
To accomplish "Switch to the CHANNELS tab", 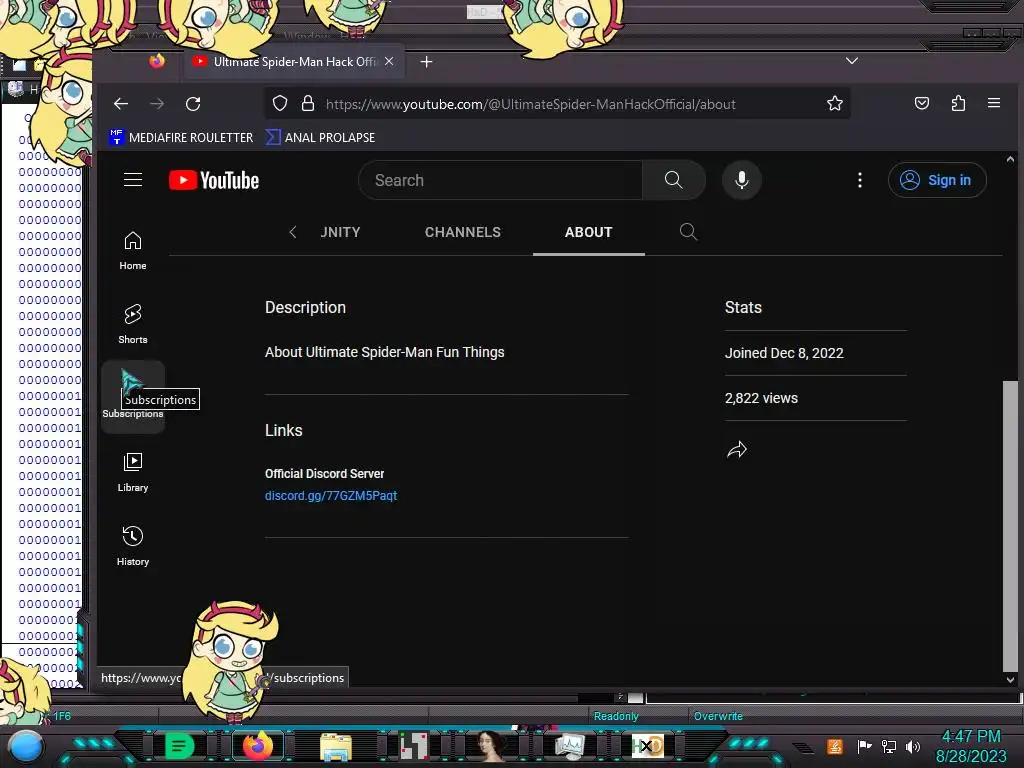I will [462, 232].
